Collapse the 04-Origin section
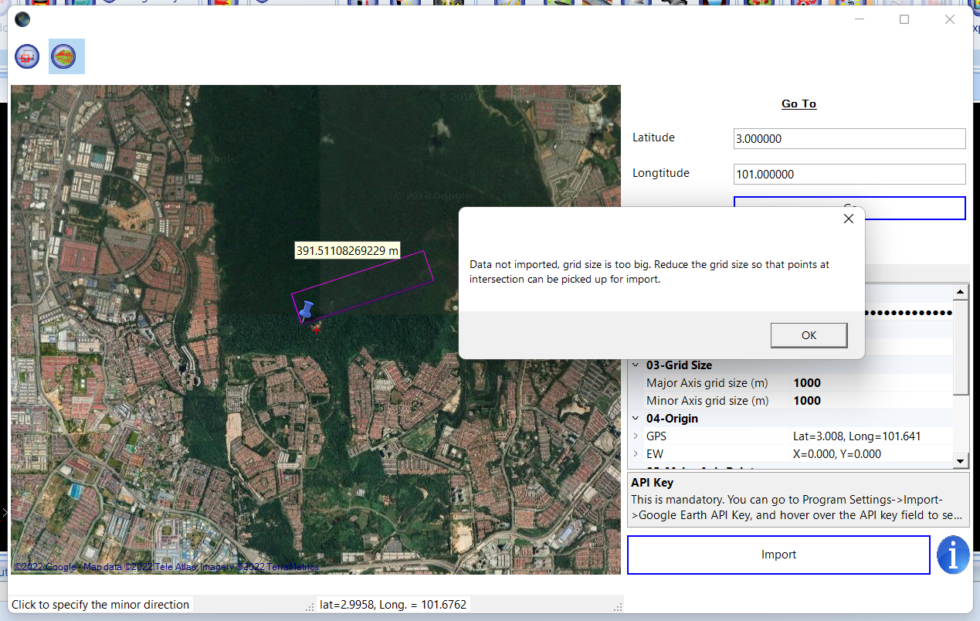Viewport: 980px width, 621px height. 636,419
